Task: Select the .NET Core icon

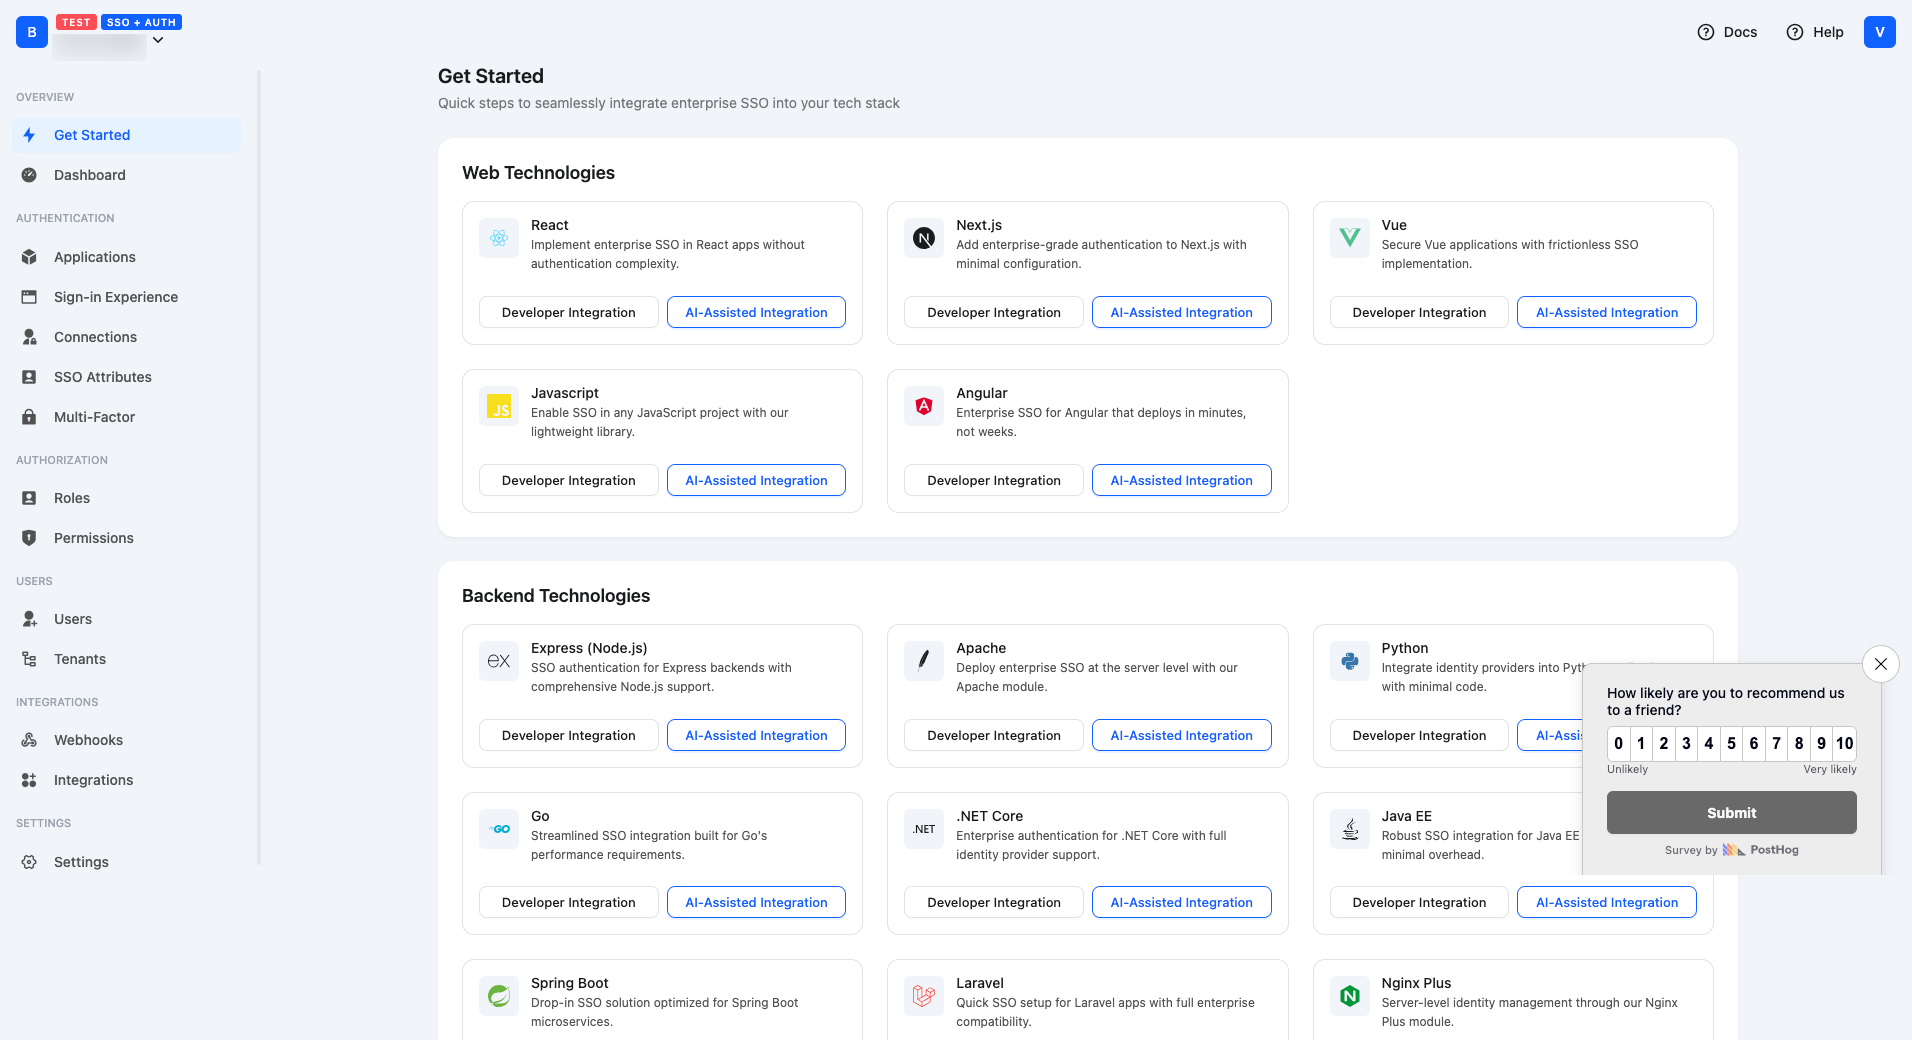Action: point(923,829)
